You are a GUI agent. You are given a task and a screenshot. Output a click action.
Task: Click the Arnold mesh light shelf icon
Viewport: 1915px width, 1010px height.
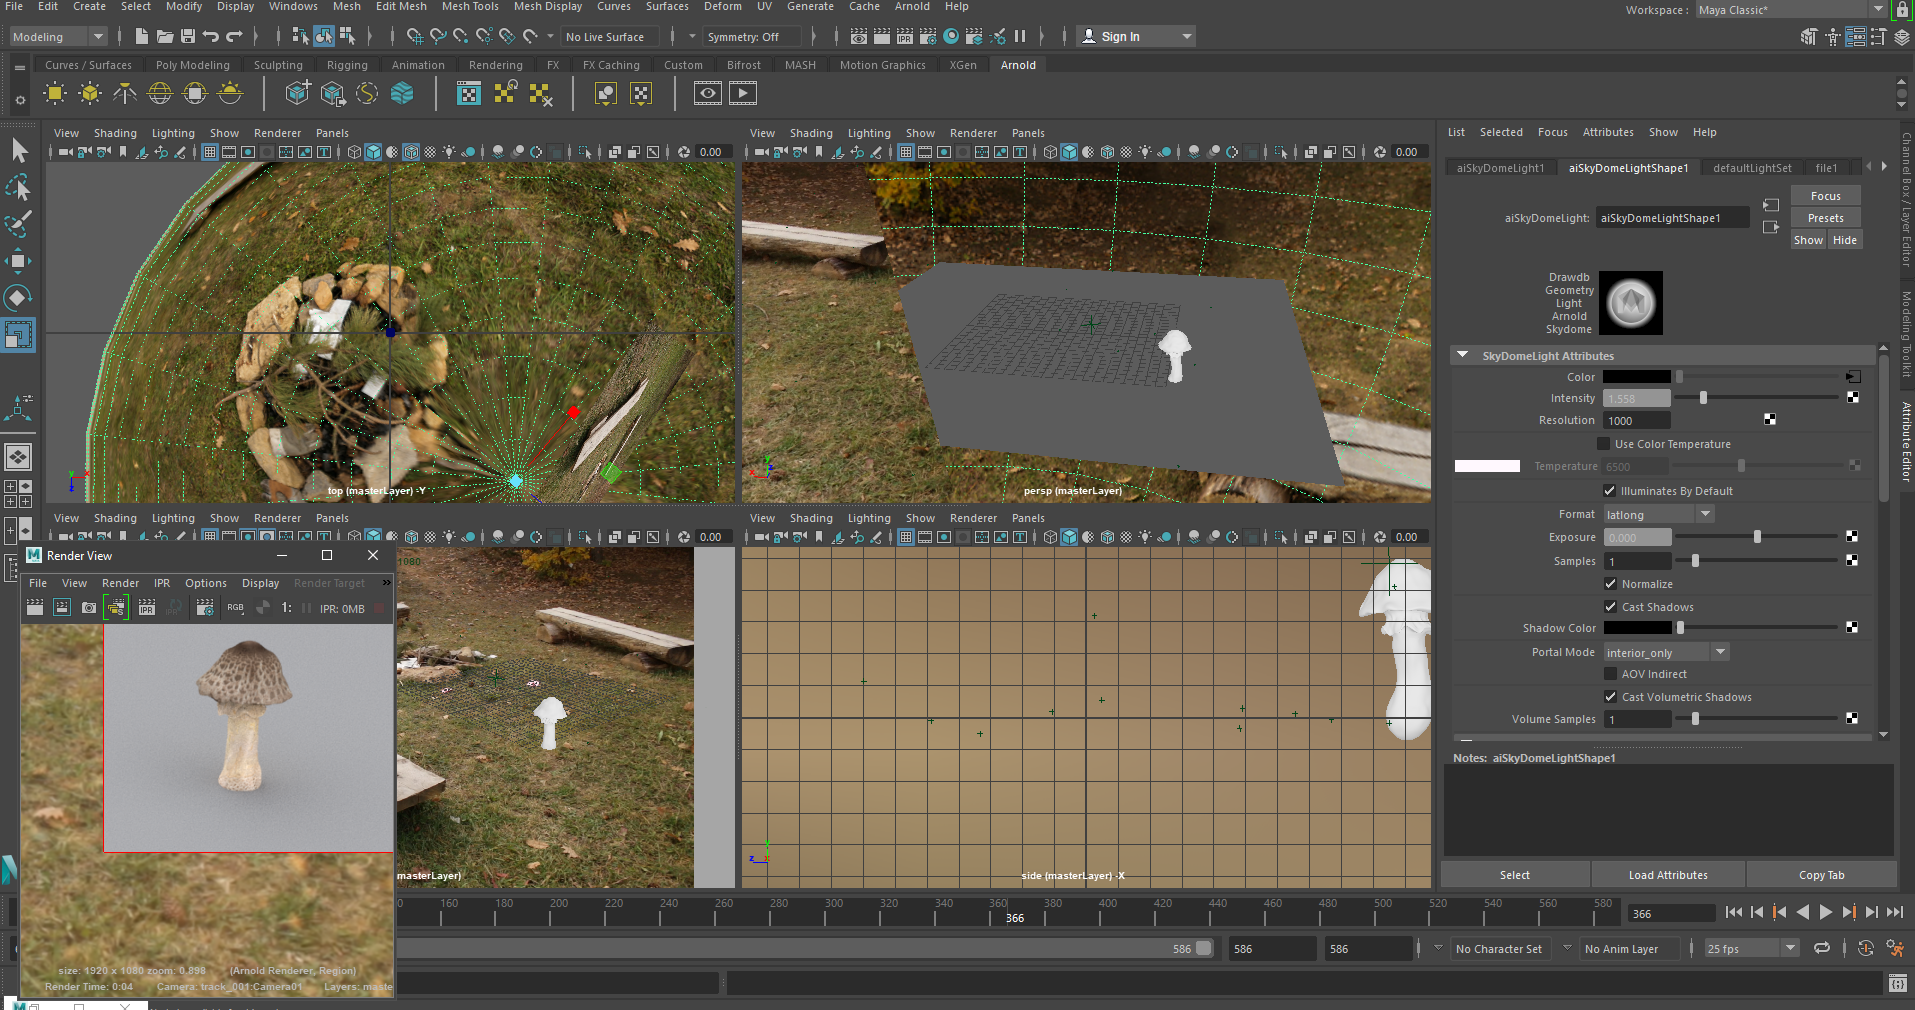tap(90, 94)
